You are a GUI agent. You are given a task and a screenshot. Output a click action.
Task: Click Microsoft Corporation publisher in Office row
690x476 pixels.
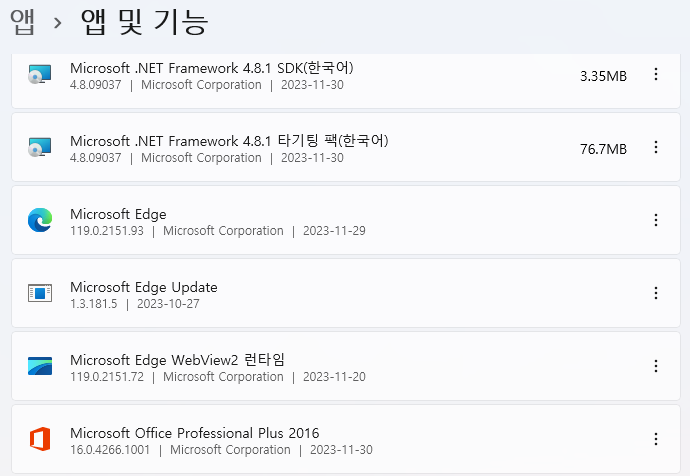click(x=230, y=450)
